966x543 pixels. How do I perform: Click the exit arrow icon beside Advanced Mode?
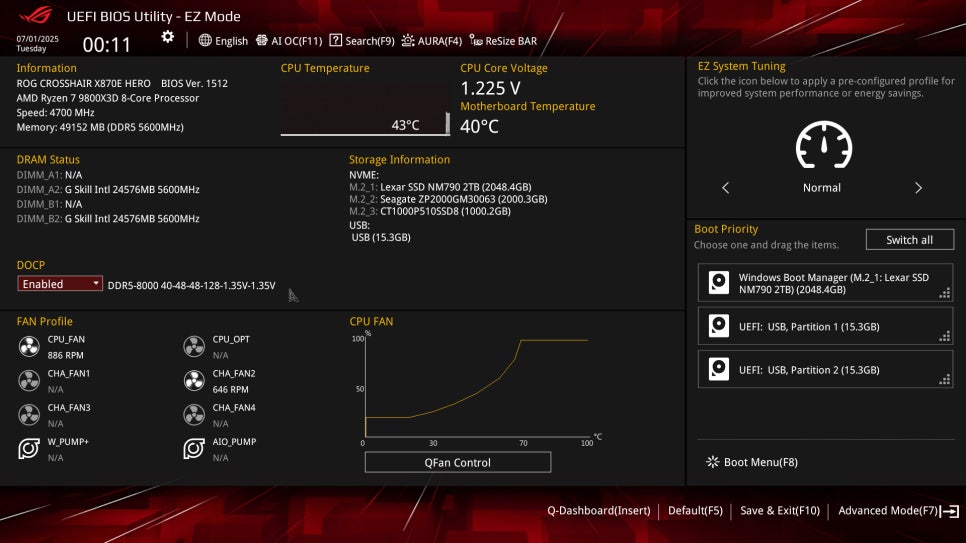pyautogui.click(x=951, y=511)
